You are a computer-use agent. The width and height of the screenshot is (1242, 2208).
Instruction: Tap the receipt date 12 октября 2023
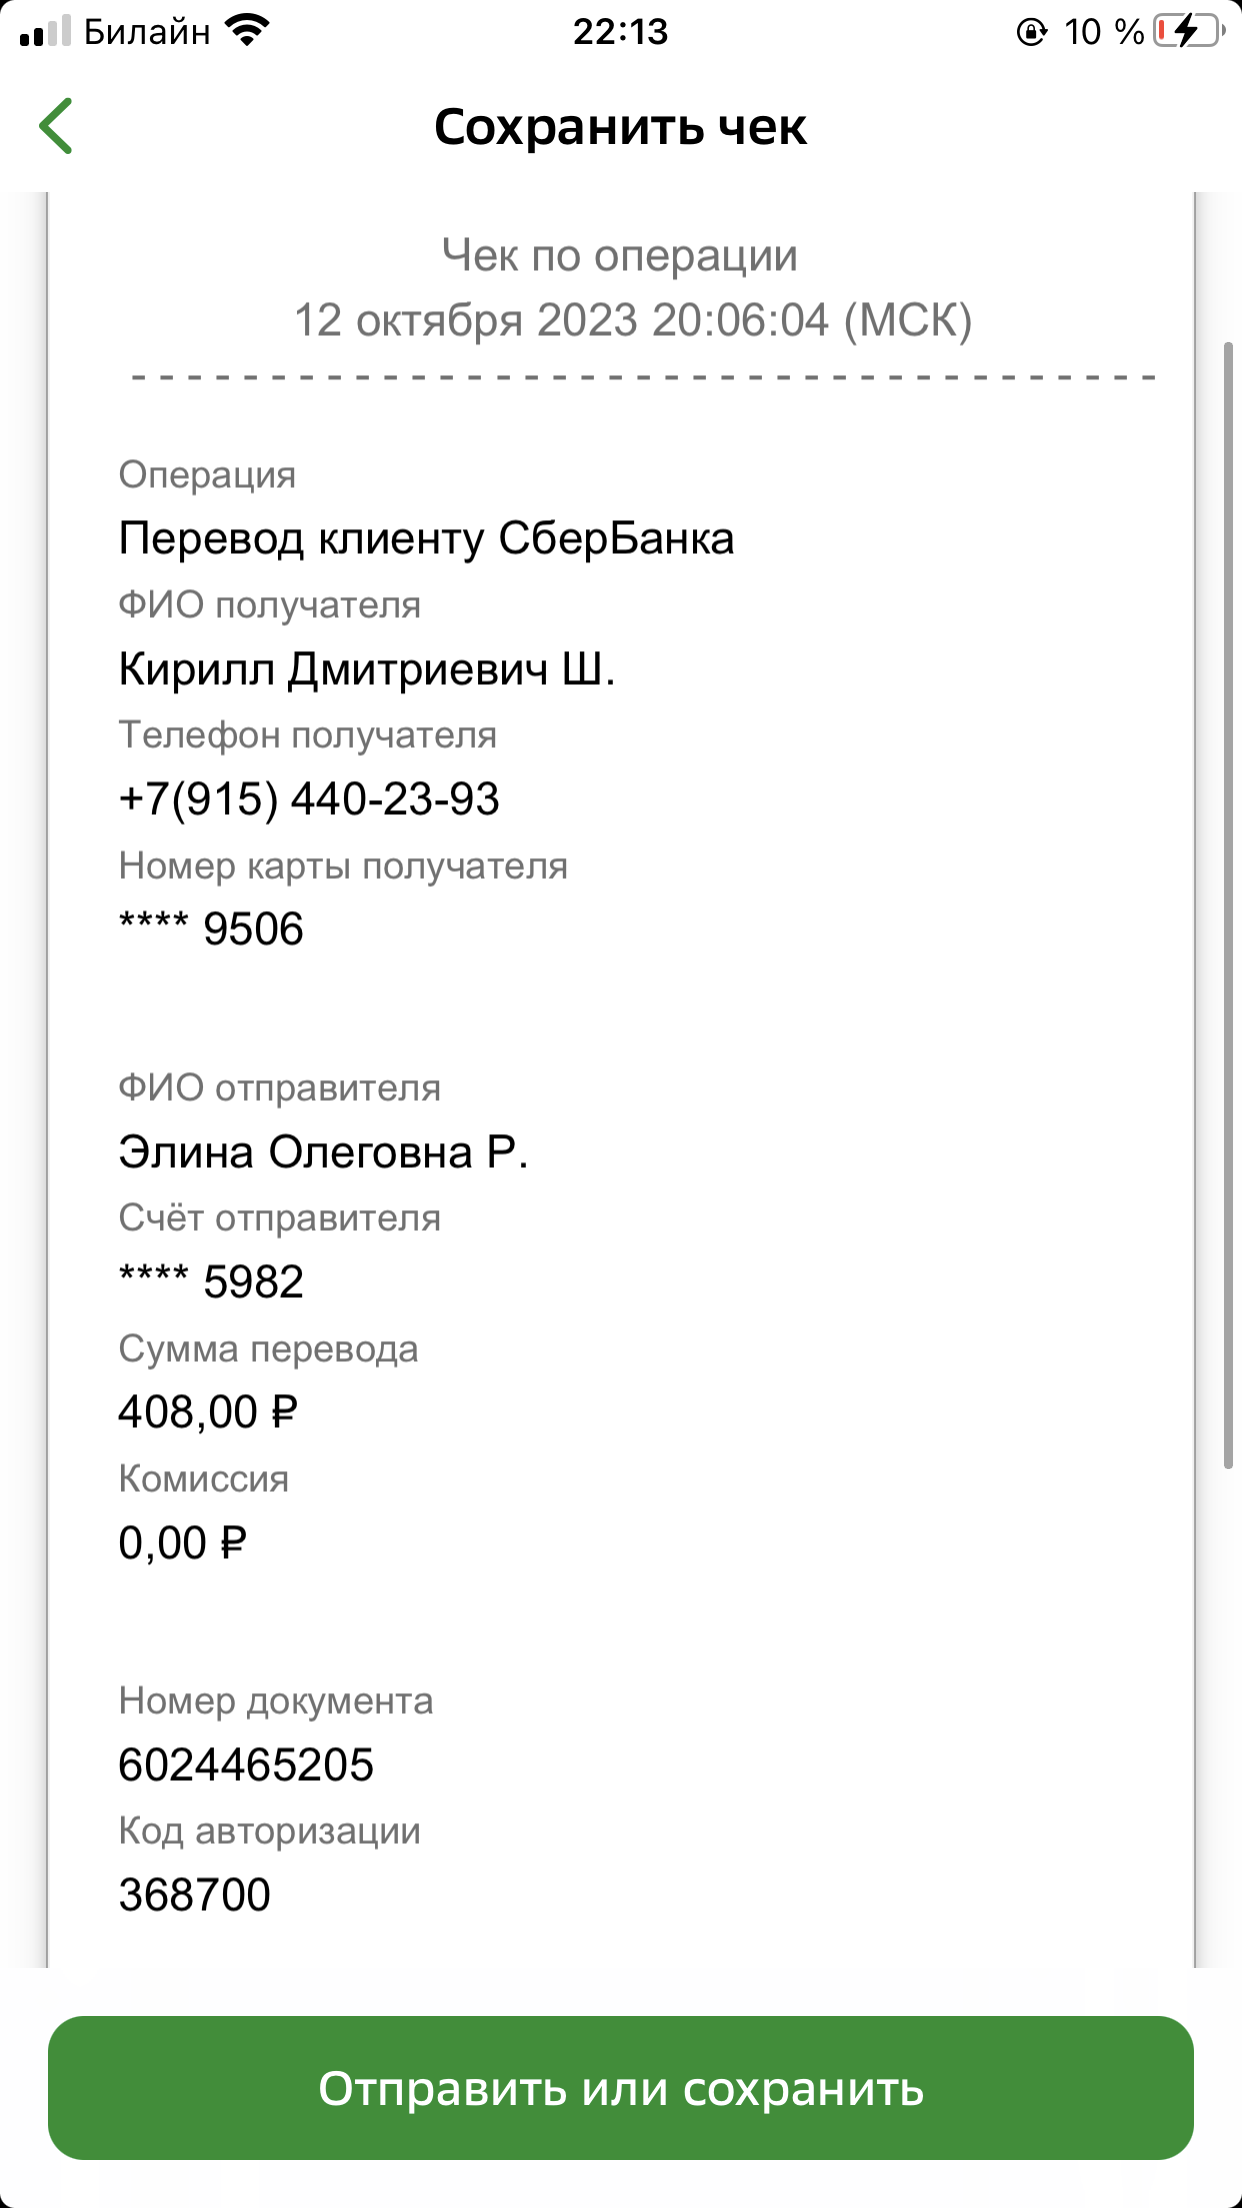click(465, 321)
